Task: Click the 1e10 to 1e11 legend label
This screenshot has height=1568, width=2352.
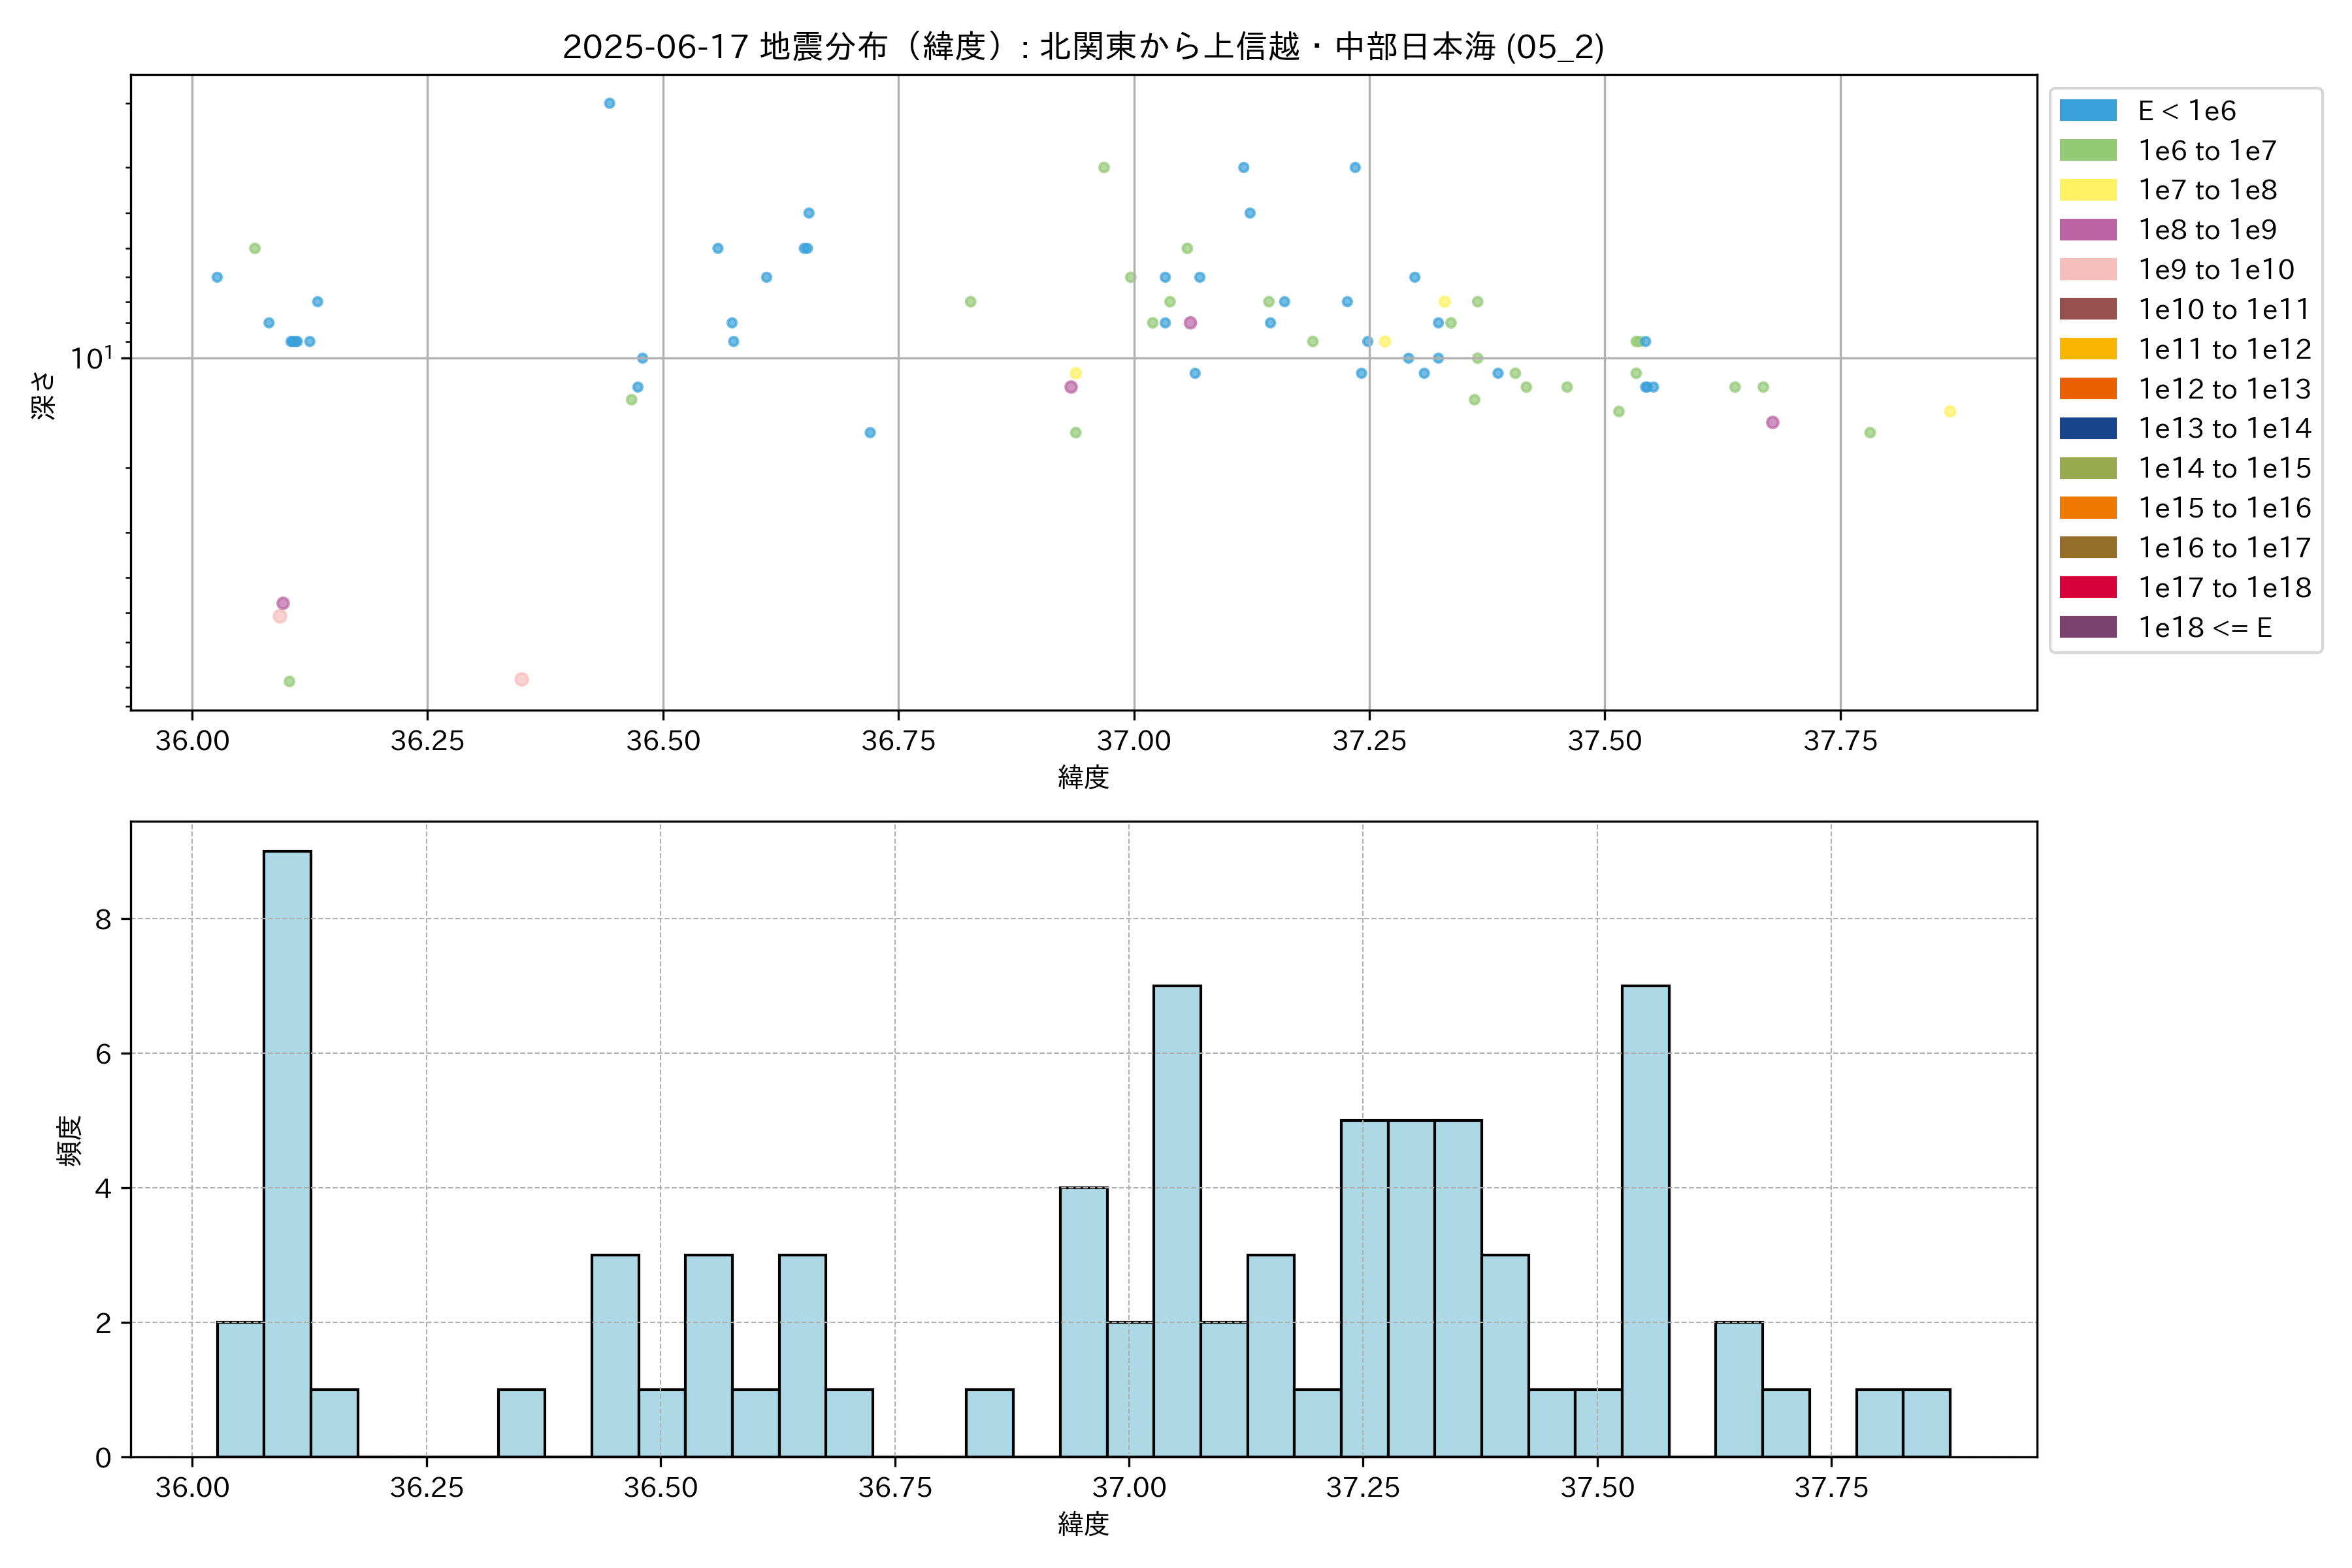Action: tap(2223, 310)
